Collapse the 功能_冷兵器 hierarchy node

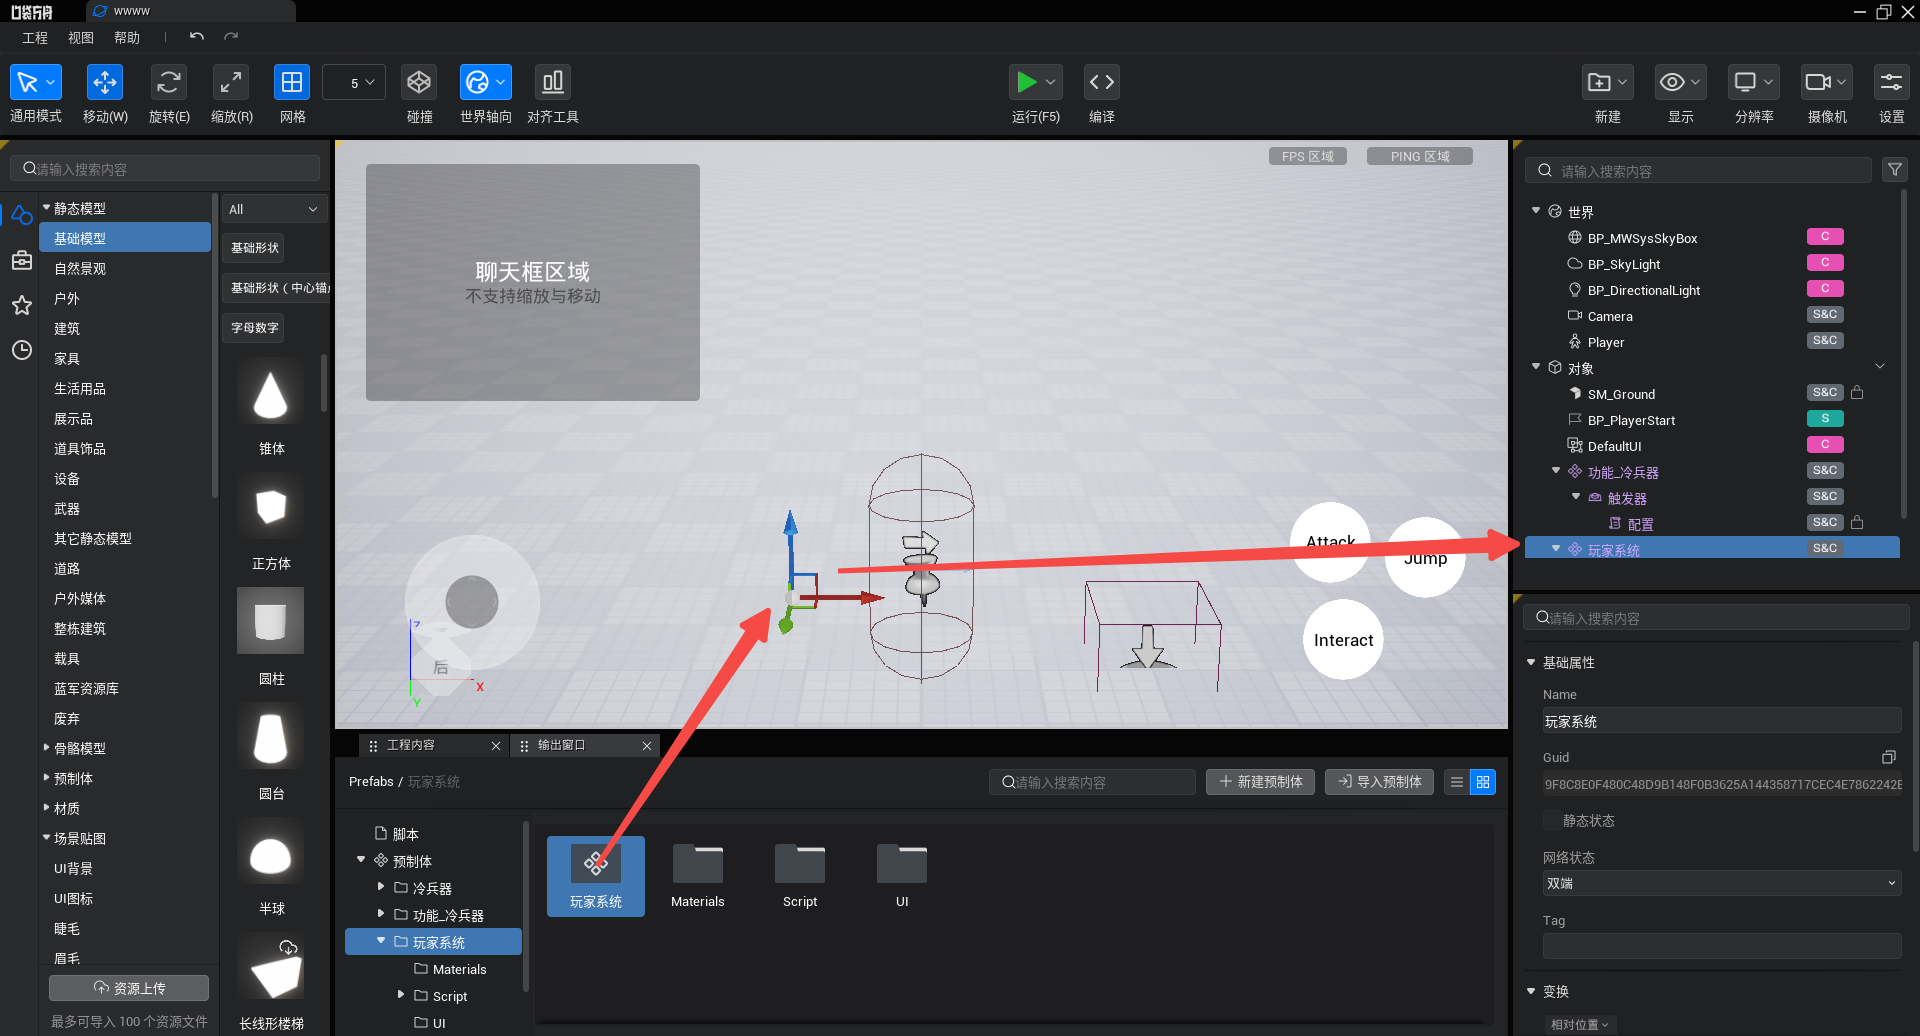coord(1556,471)
